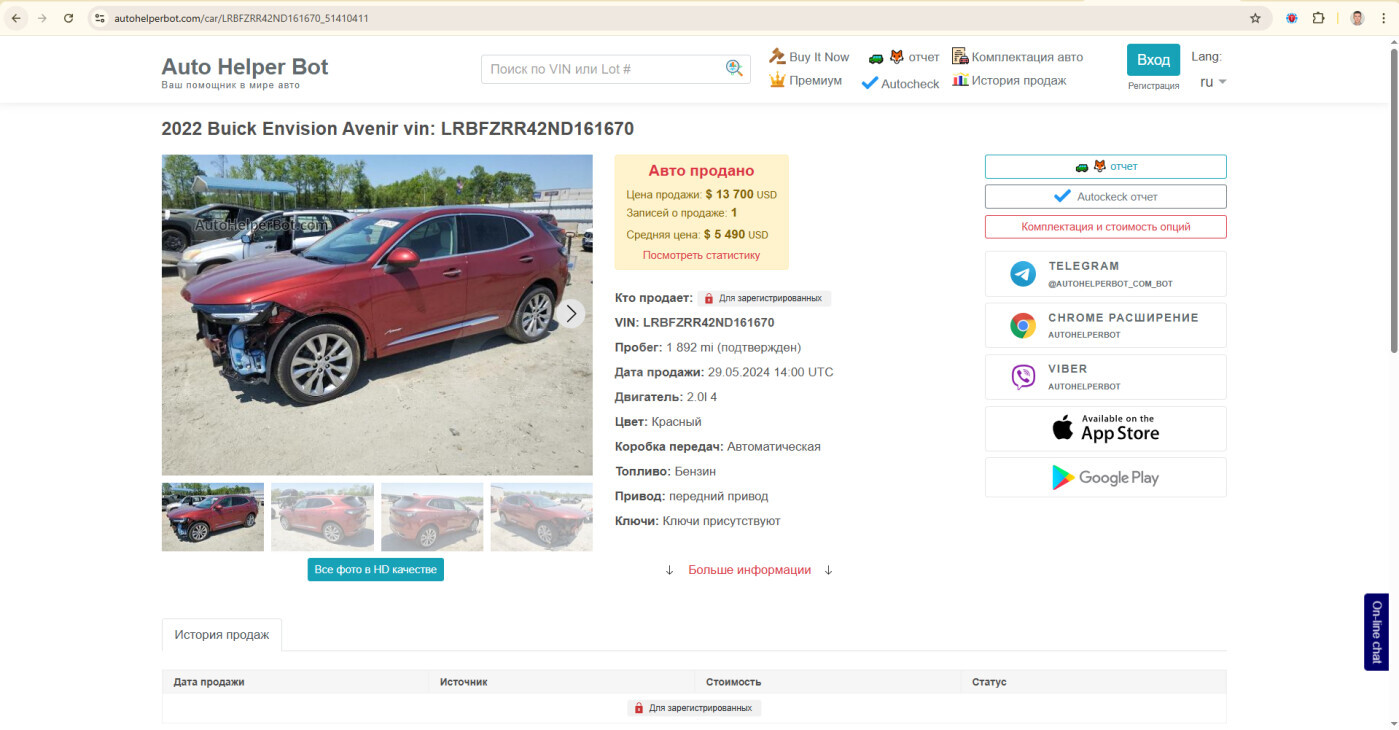The image size is (1399, 730).
Task: Click the sale price $ 13 700 value
Action: 729,195
